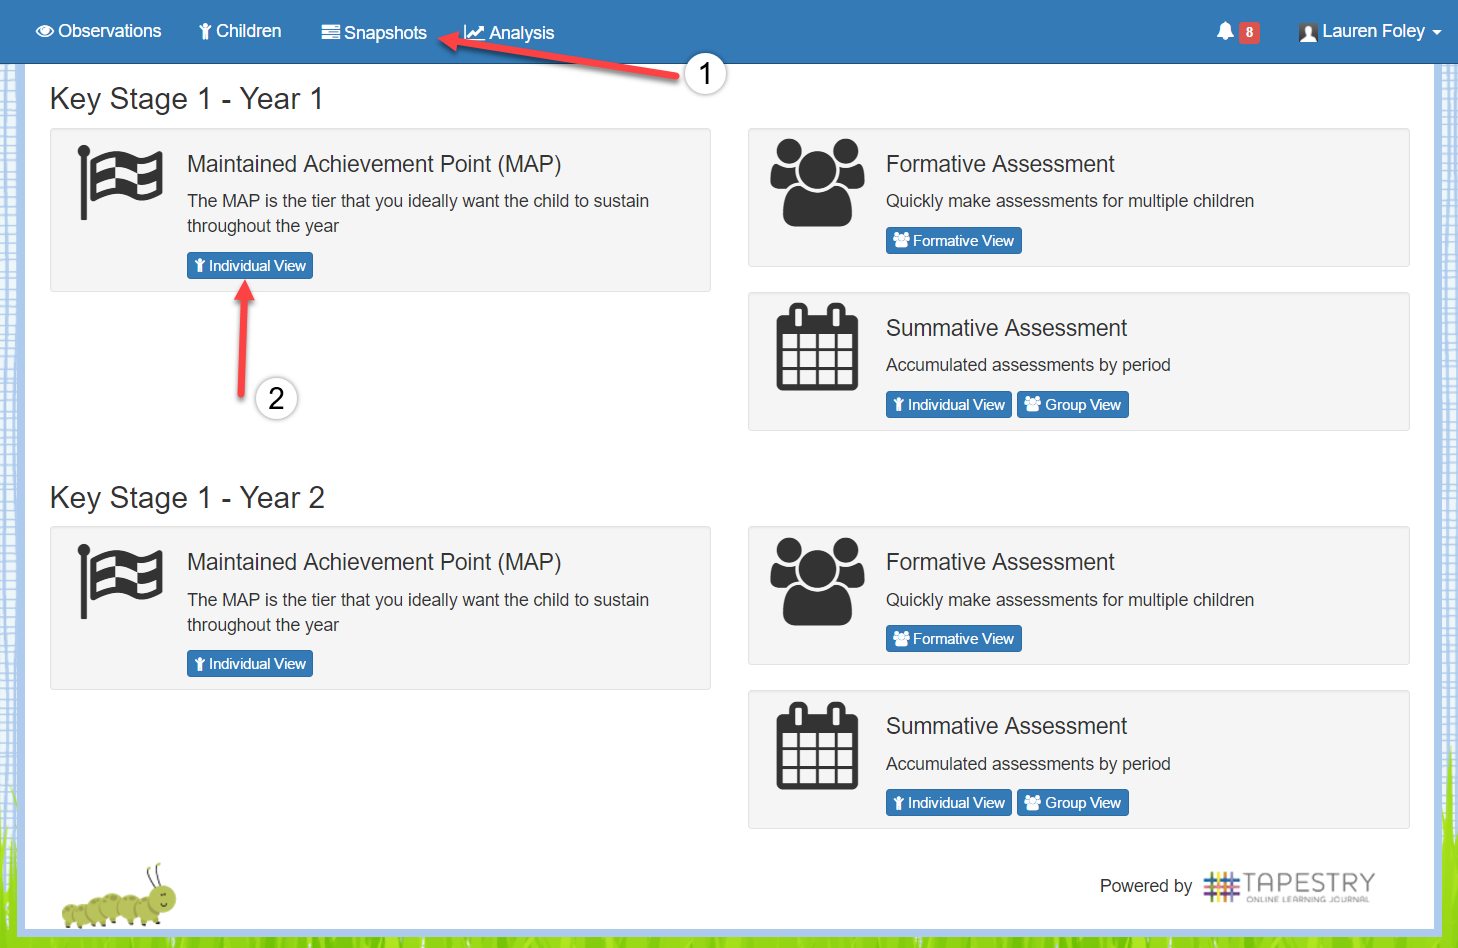Select the 'Key Stage 1 - Year 2' heading
Screen dimensions: 1458x948
click(x=187, y=497)
